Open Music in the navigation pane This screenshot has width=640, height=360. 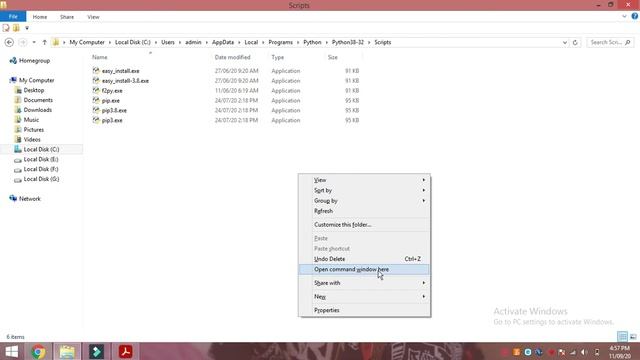31,120
